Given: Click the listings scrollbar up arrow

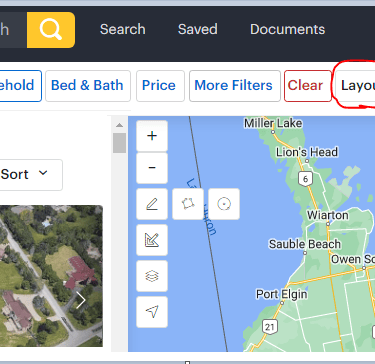Looking at the screenshot, I should click(x=119, y=125).
